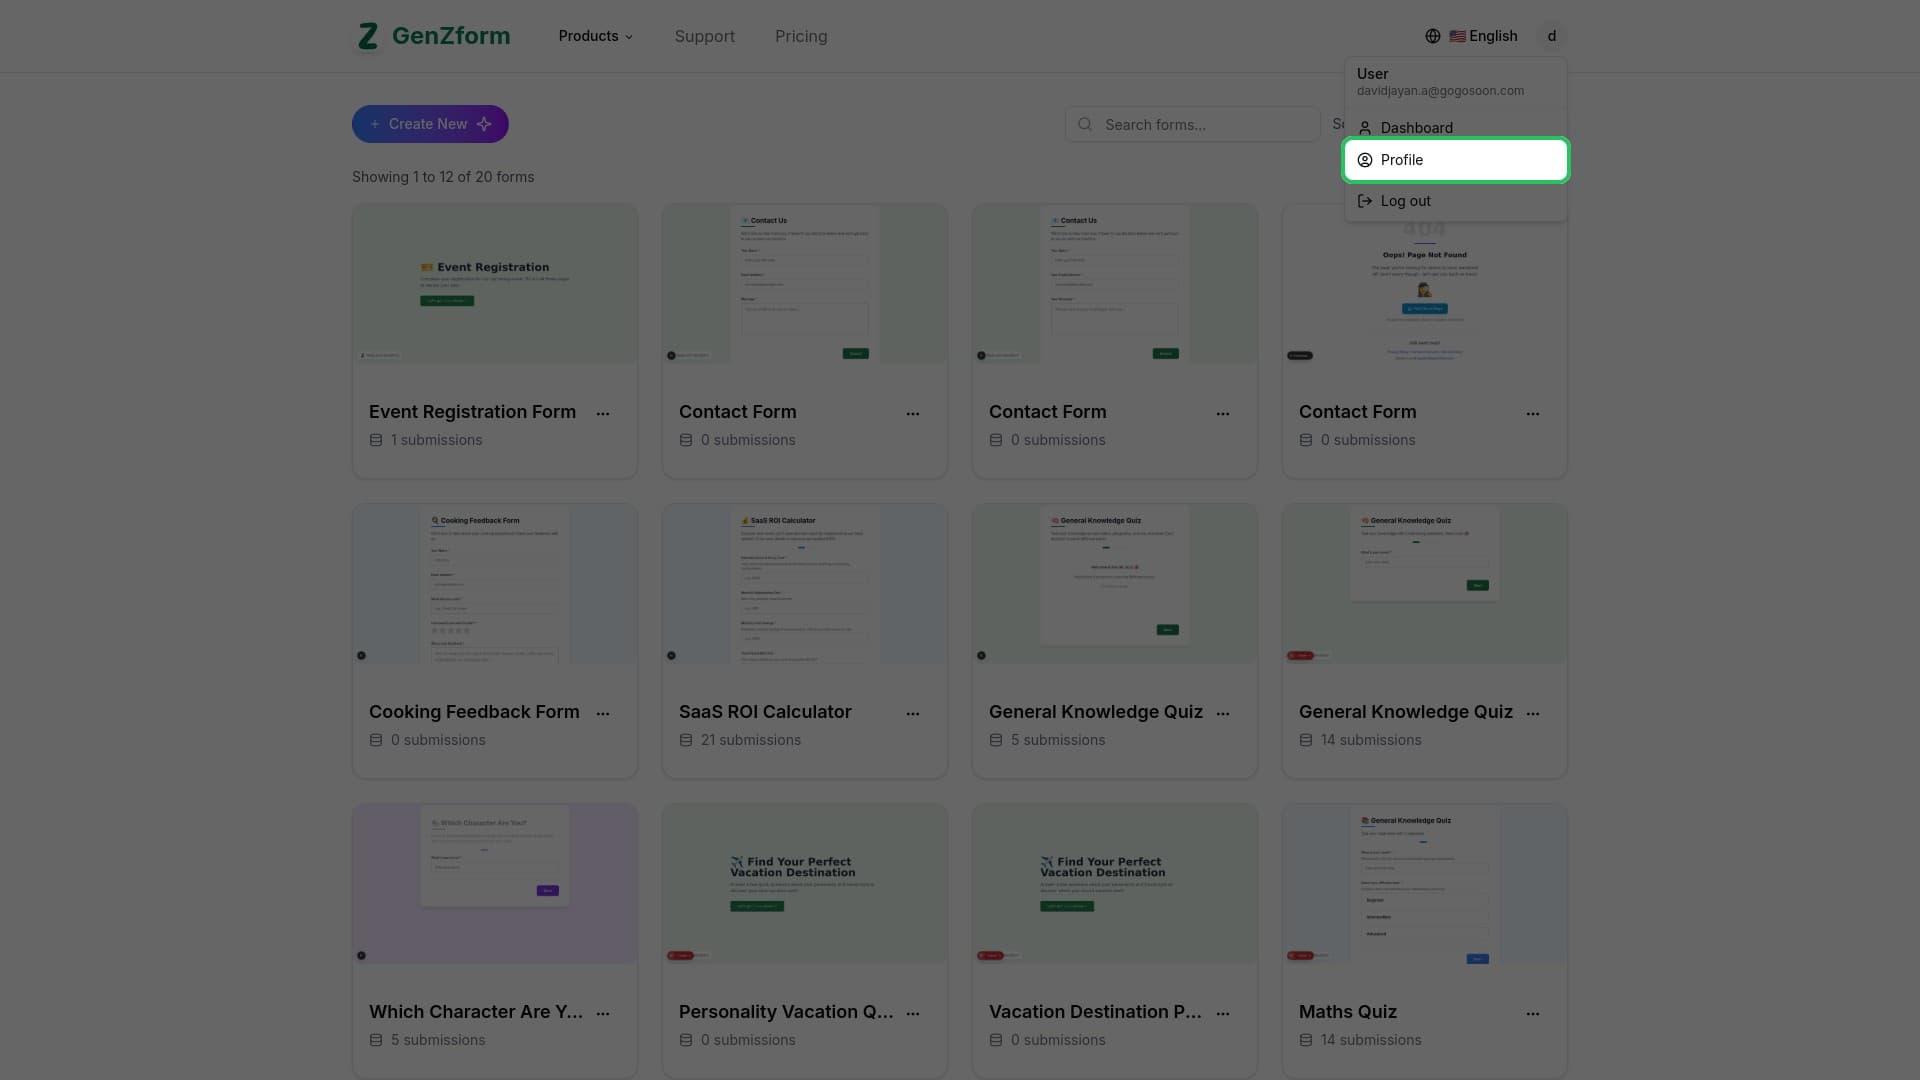
Task: Click the user avatar in the top right
Action: (1551, 36)
